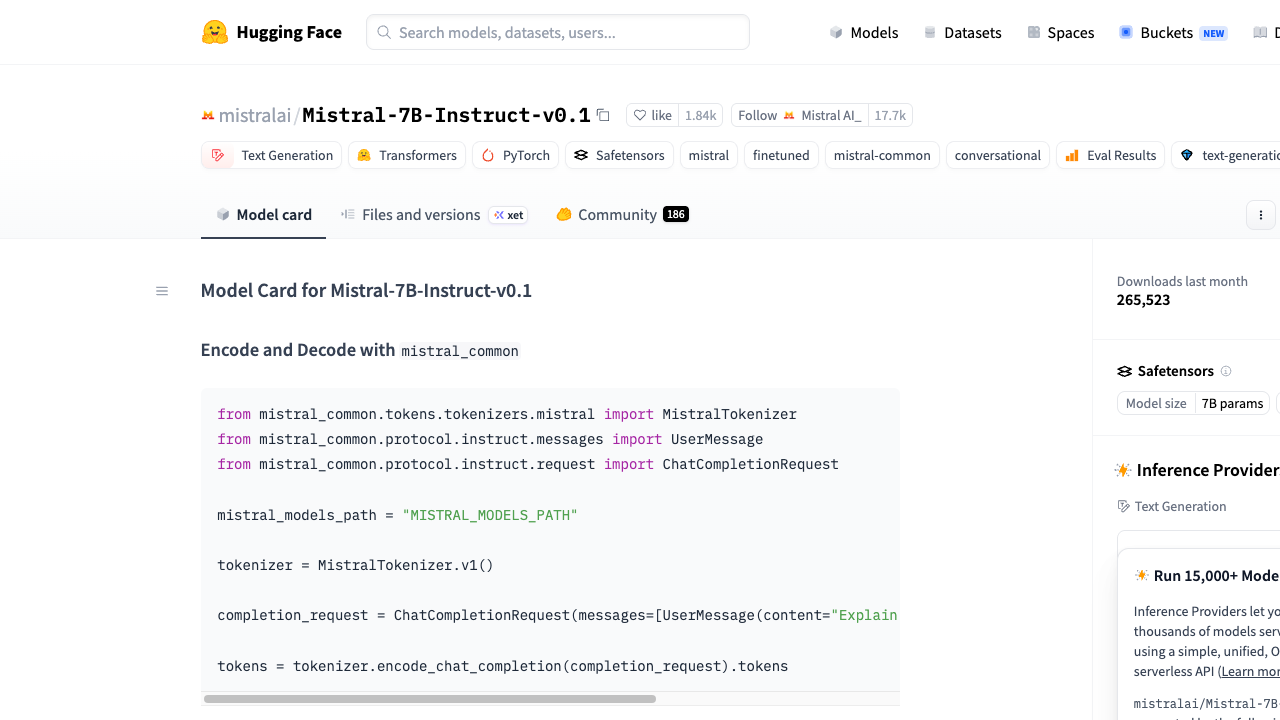This screenshot has width=1280, height=720.
Task: Click the Mistral-7B-Instruct-v0.1 model title
Action: (446, 115)
